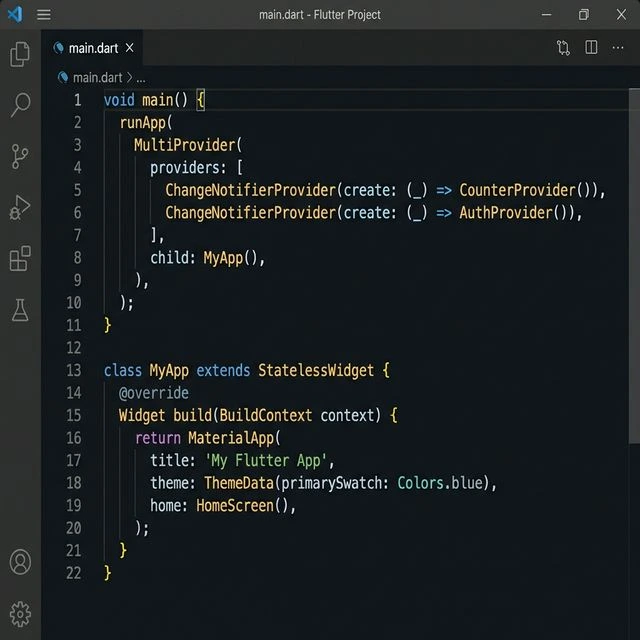This screenshot has height=640, width=640.
Task: Click 'BuildContext' on line 15
Action: [266, 416]
